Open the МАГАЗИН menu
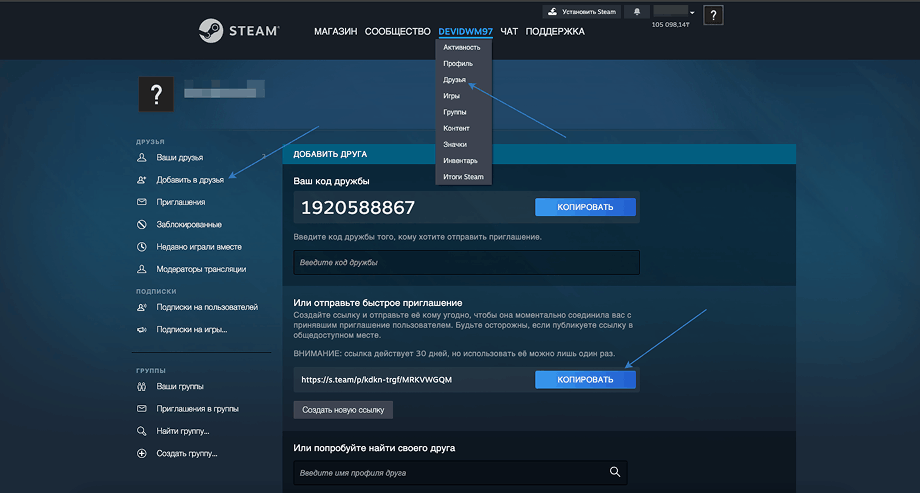The width and height of the screenshot is (920, 493). 336,32
